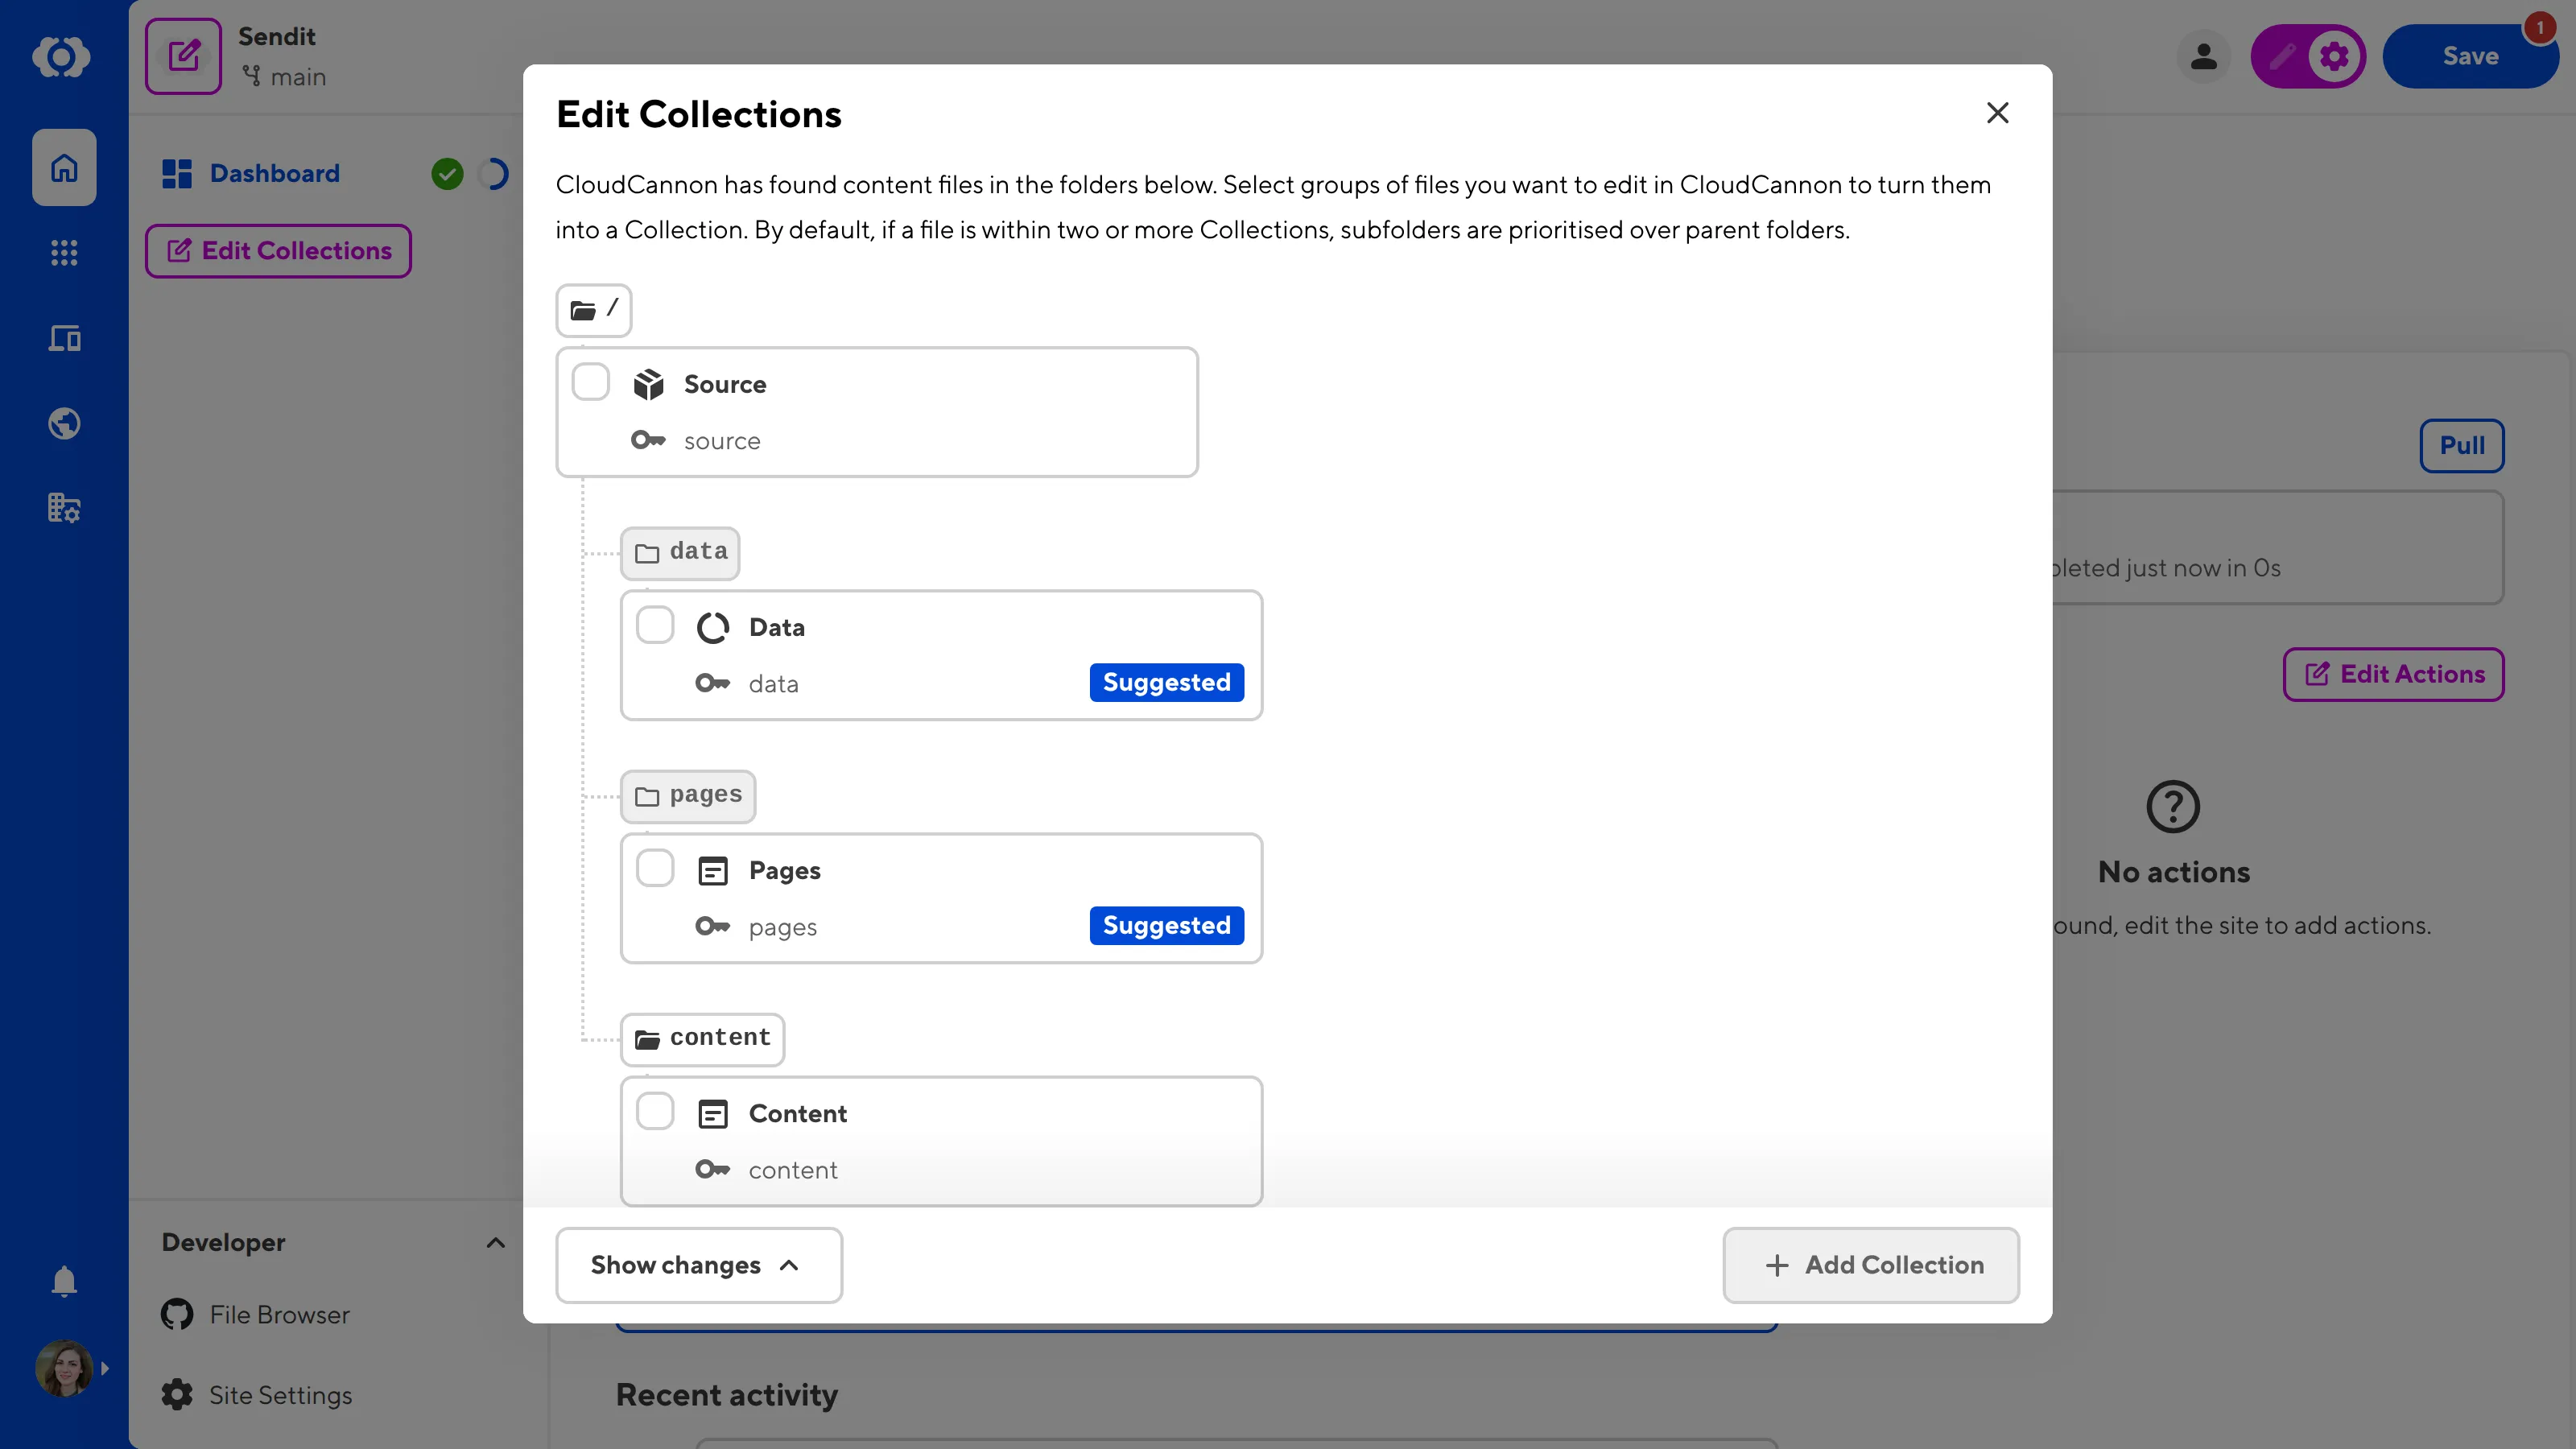Screen dimensions: 2576x1449
Task: Select the Home icon in the sidebar
Action: 63,167
